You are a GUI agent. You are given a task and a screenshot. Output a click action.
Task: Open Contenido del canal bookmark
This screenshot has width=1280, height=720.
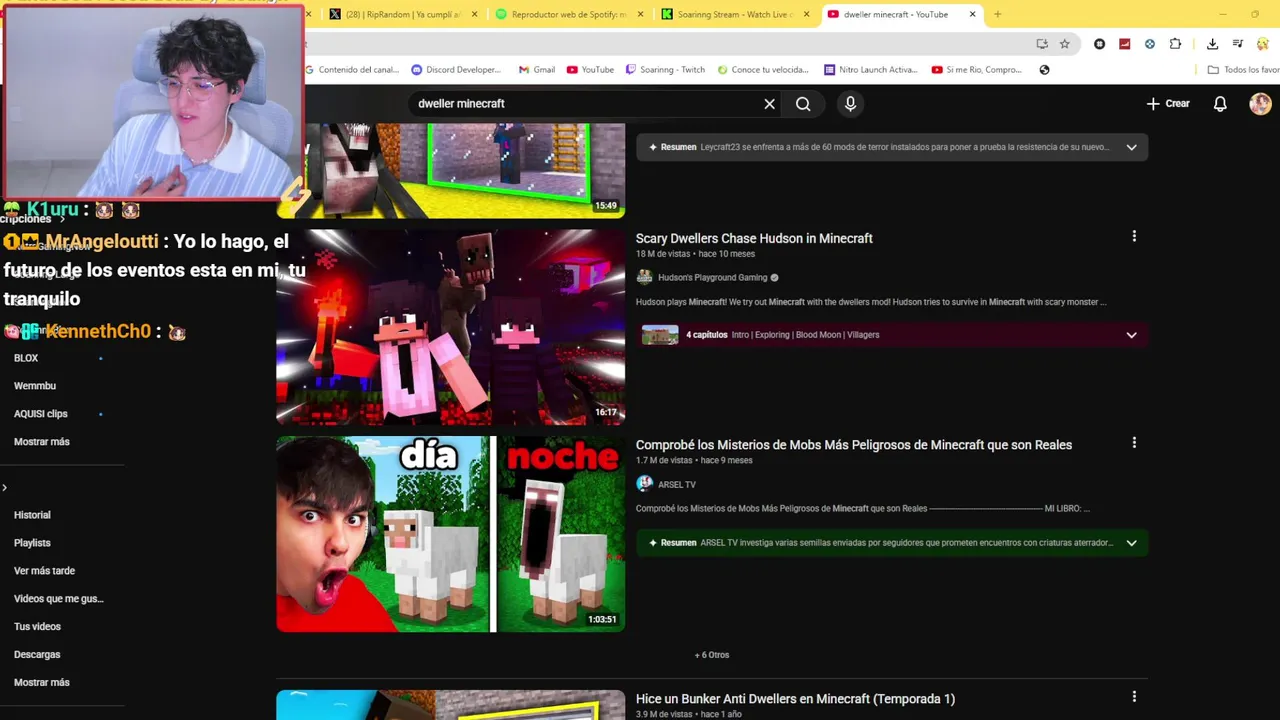click(x=352, y=70)
